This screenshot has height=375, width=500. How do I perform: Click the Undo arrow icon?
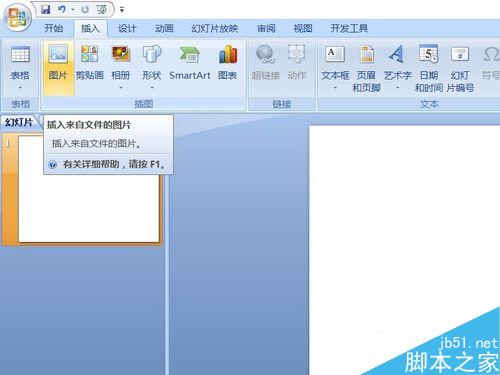click(62, 9)
